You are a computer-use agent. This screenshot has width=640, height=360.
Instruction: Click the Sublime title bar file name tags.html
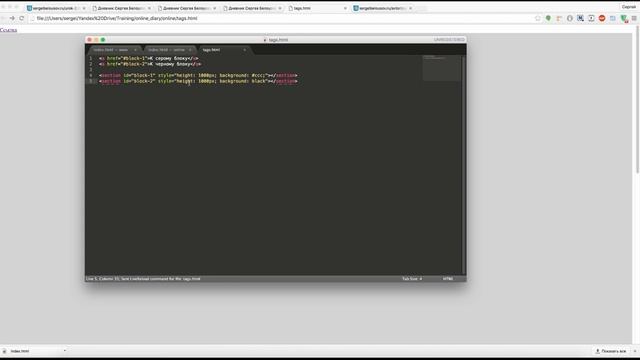(278, 40)
